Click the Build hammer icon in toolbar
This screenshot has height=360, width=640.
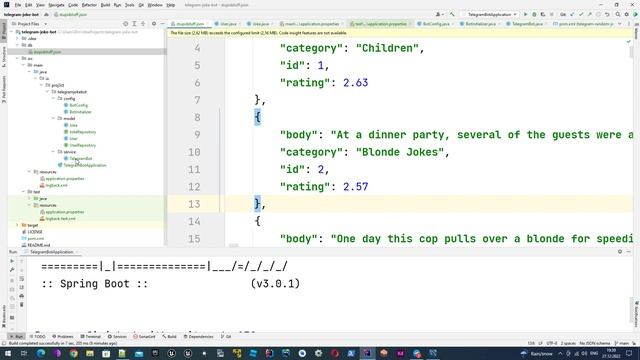click(x=452, y=15)
